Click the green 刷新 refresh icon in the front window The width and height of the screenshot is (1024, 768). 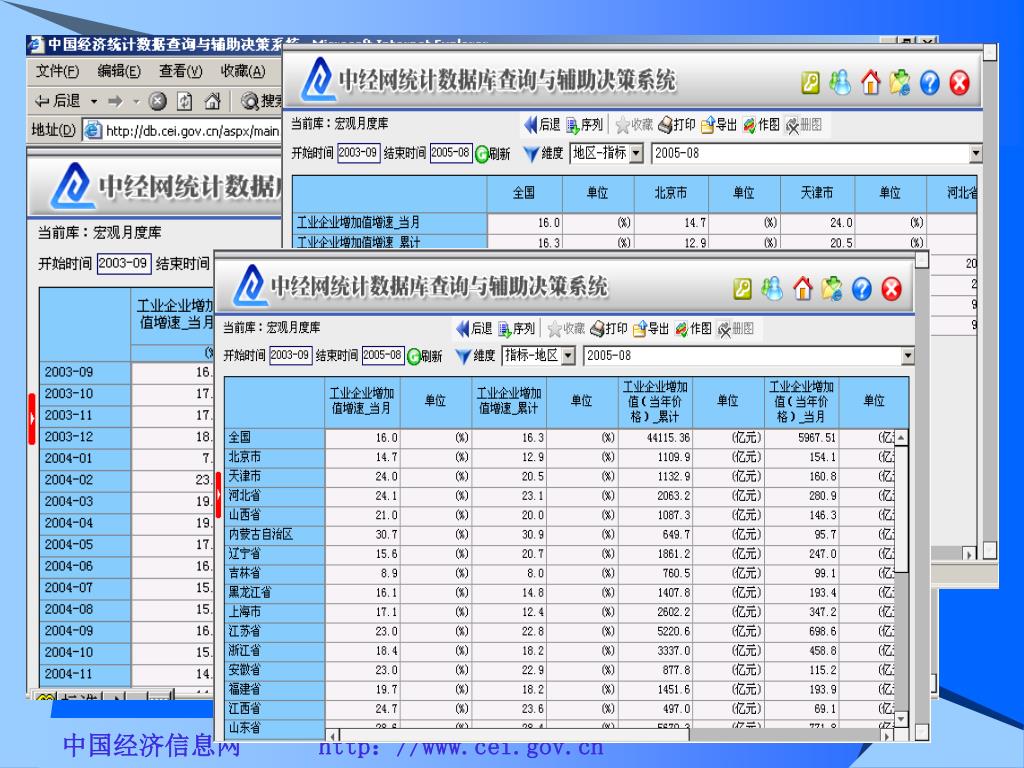414,357
